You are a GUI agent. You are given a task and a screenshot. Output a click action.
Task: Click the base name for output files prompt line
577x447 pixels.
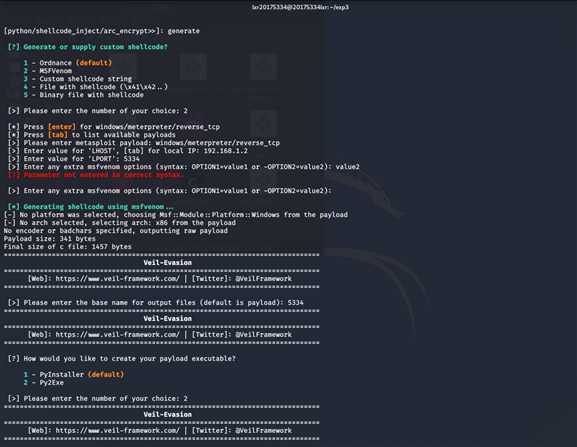pyautogui.click(x=156, y=302)
